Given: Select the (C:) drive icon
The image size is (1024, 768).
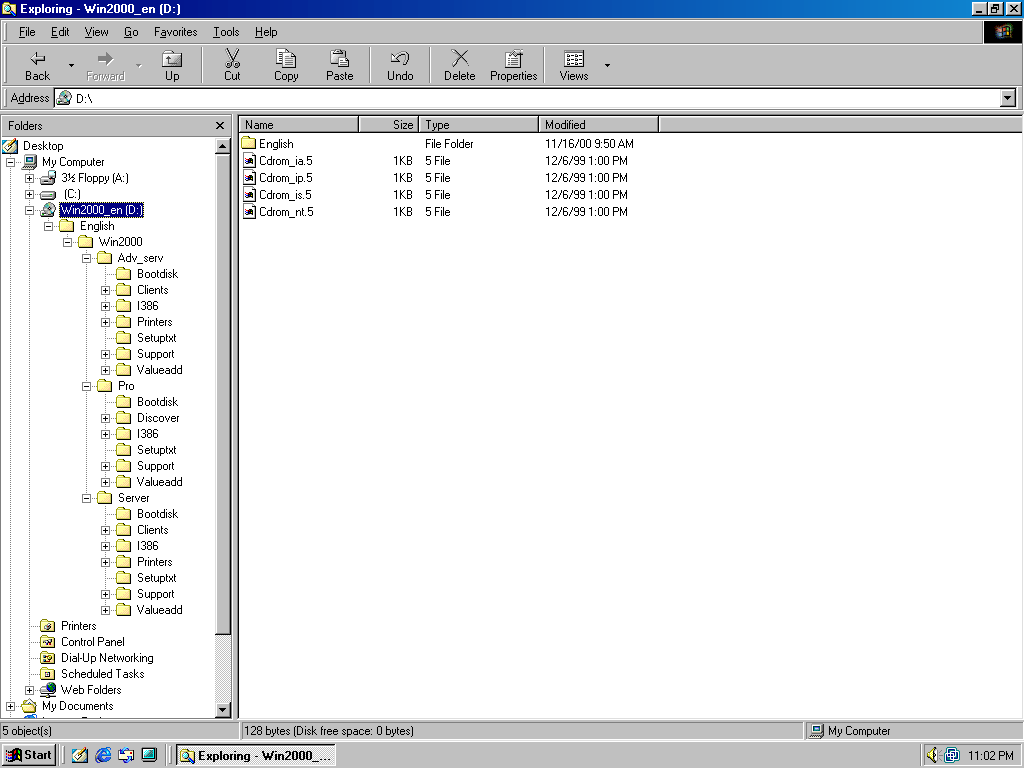Looking at the screenshot, I should [x=48, y=195].
